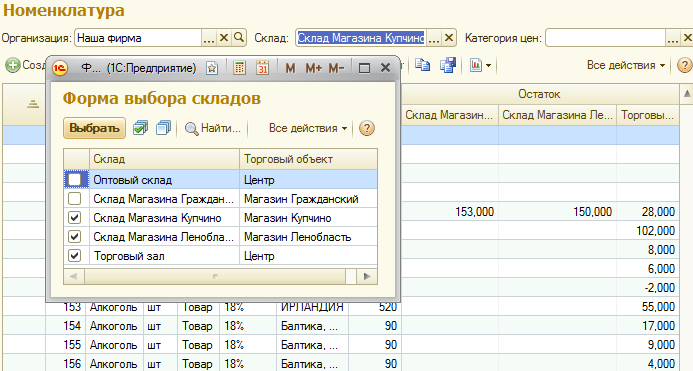The image size is (693, 371).
Task: Click the Склад column header
Action: click(164, 159)
